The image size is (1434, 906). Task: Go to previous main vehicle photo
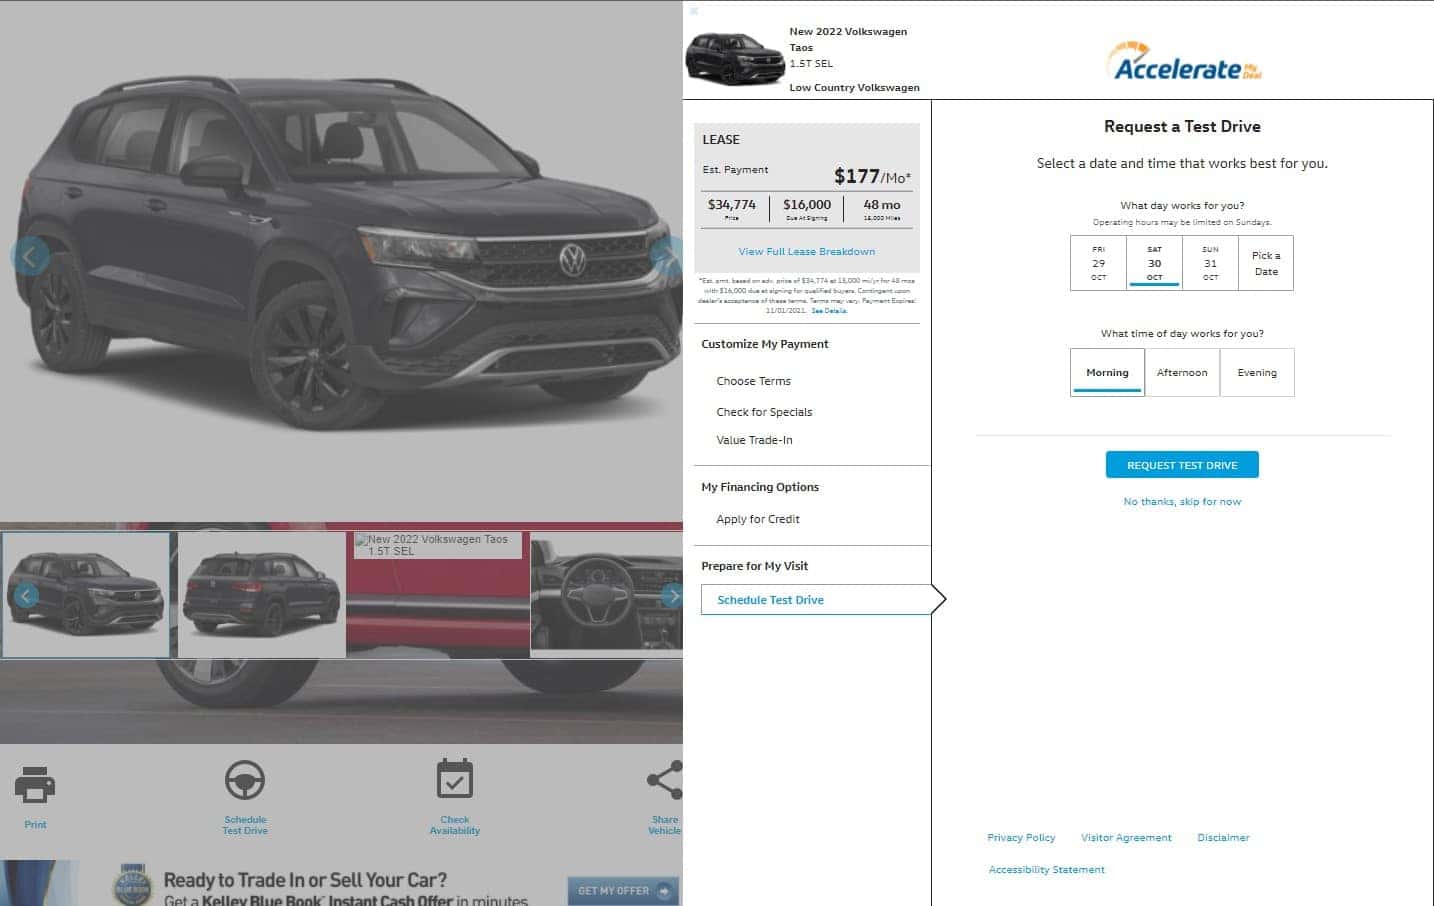pos(29,257)
